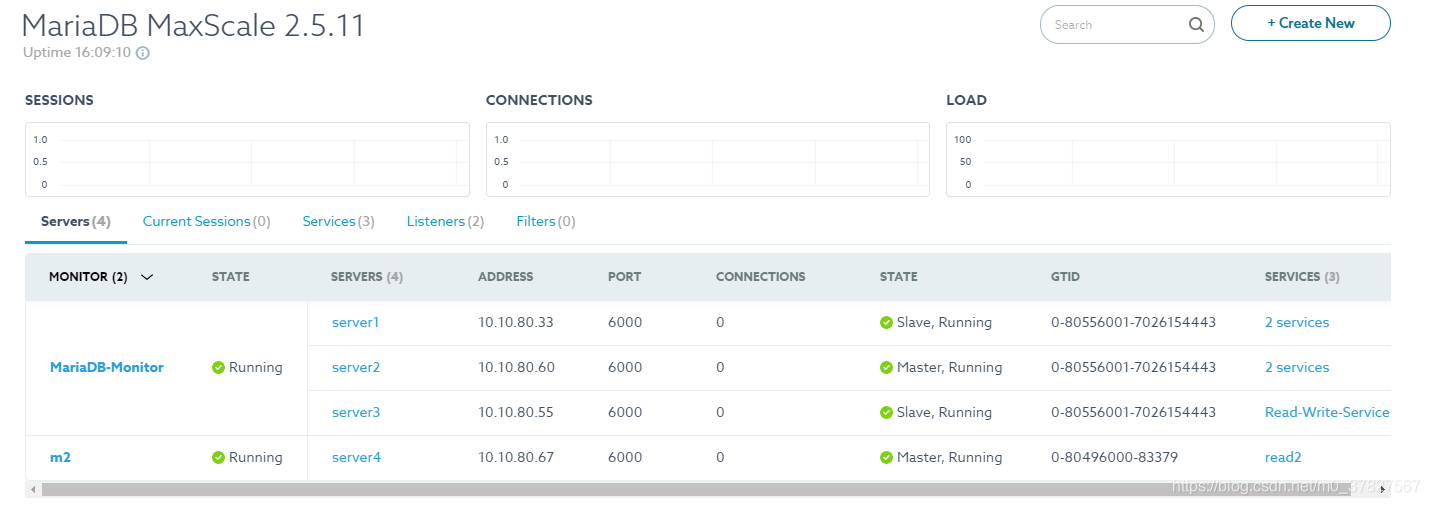Image resolution: width=1430 pixels, height=505 pixels.
Task: Click address 10.10.80.33
Action: pyautogui.click(x=516, y=322)
